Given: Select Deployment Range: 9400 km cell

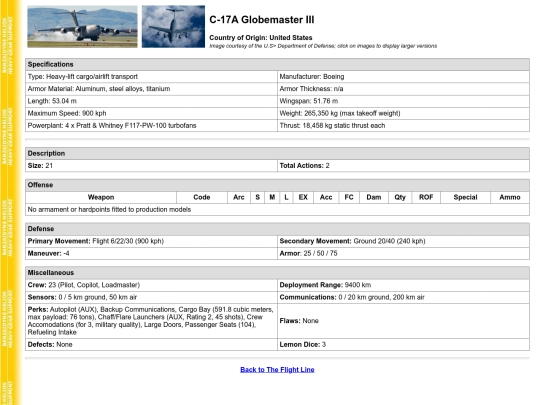Looking at the screenshot, I should pos(403,285).
